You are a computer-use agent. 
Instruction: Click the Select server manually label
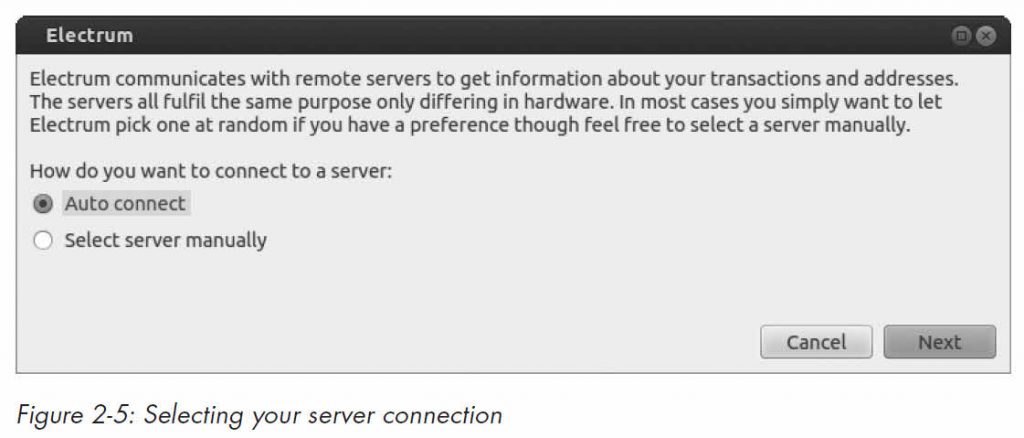[x=165, y=240]
